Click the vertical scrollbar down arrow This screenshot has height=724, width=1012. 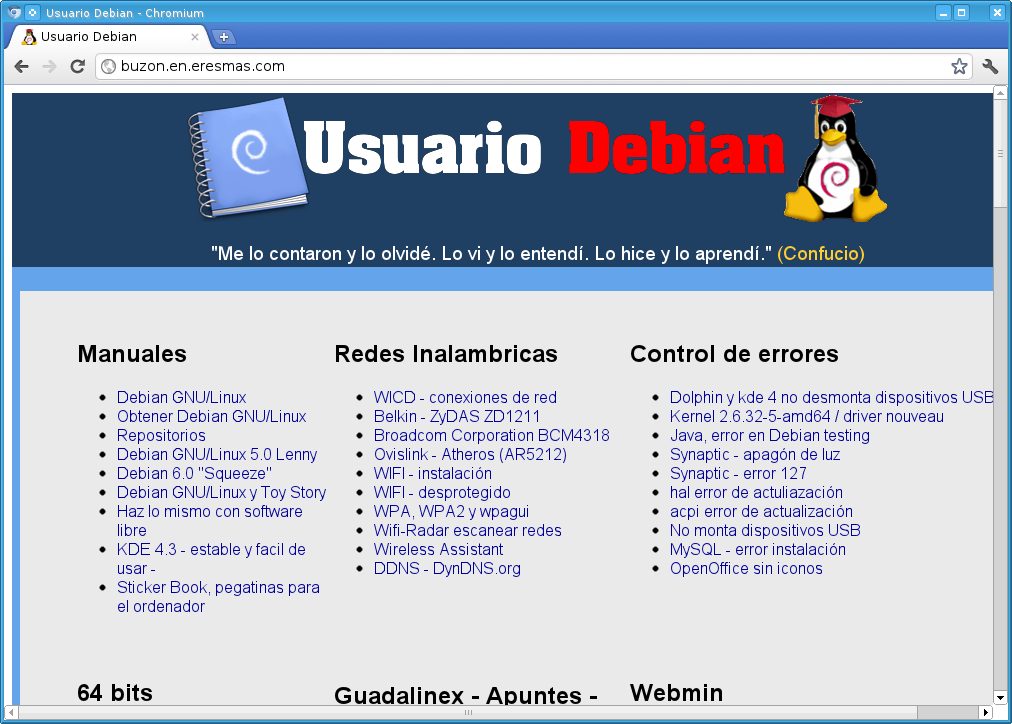click(x=1000, y=698)
